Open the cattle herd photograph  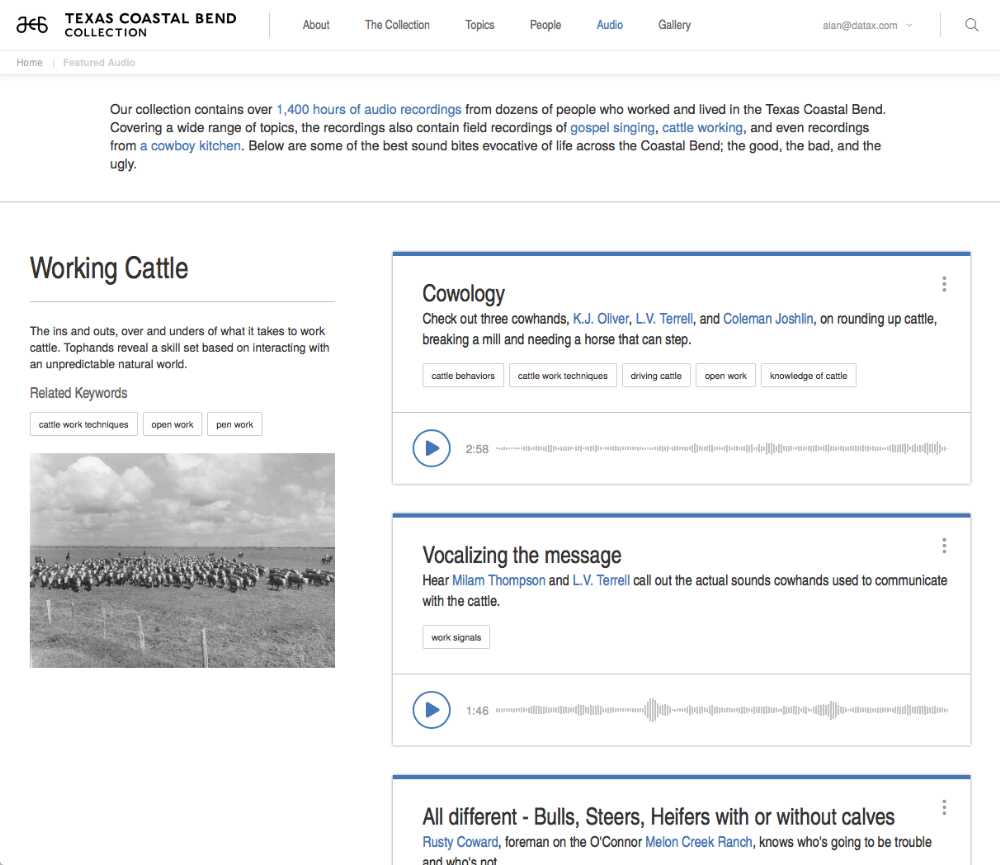pos(182,560)
